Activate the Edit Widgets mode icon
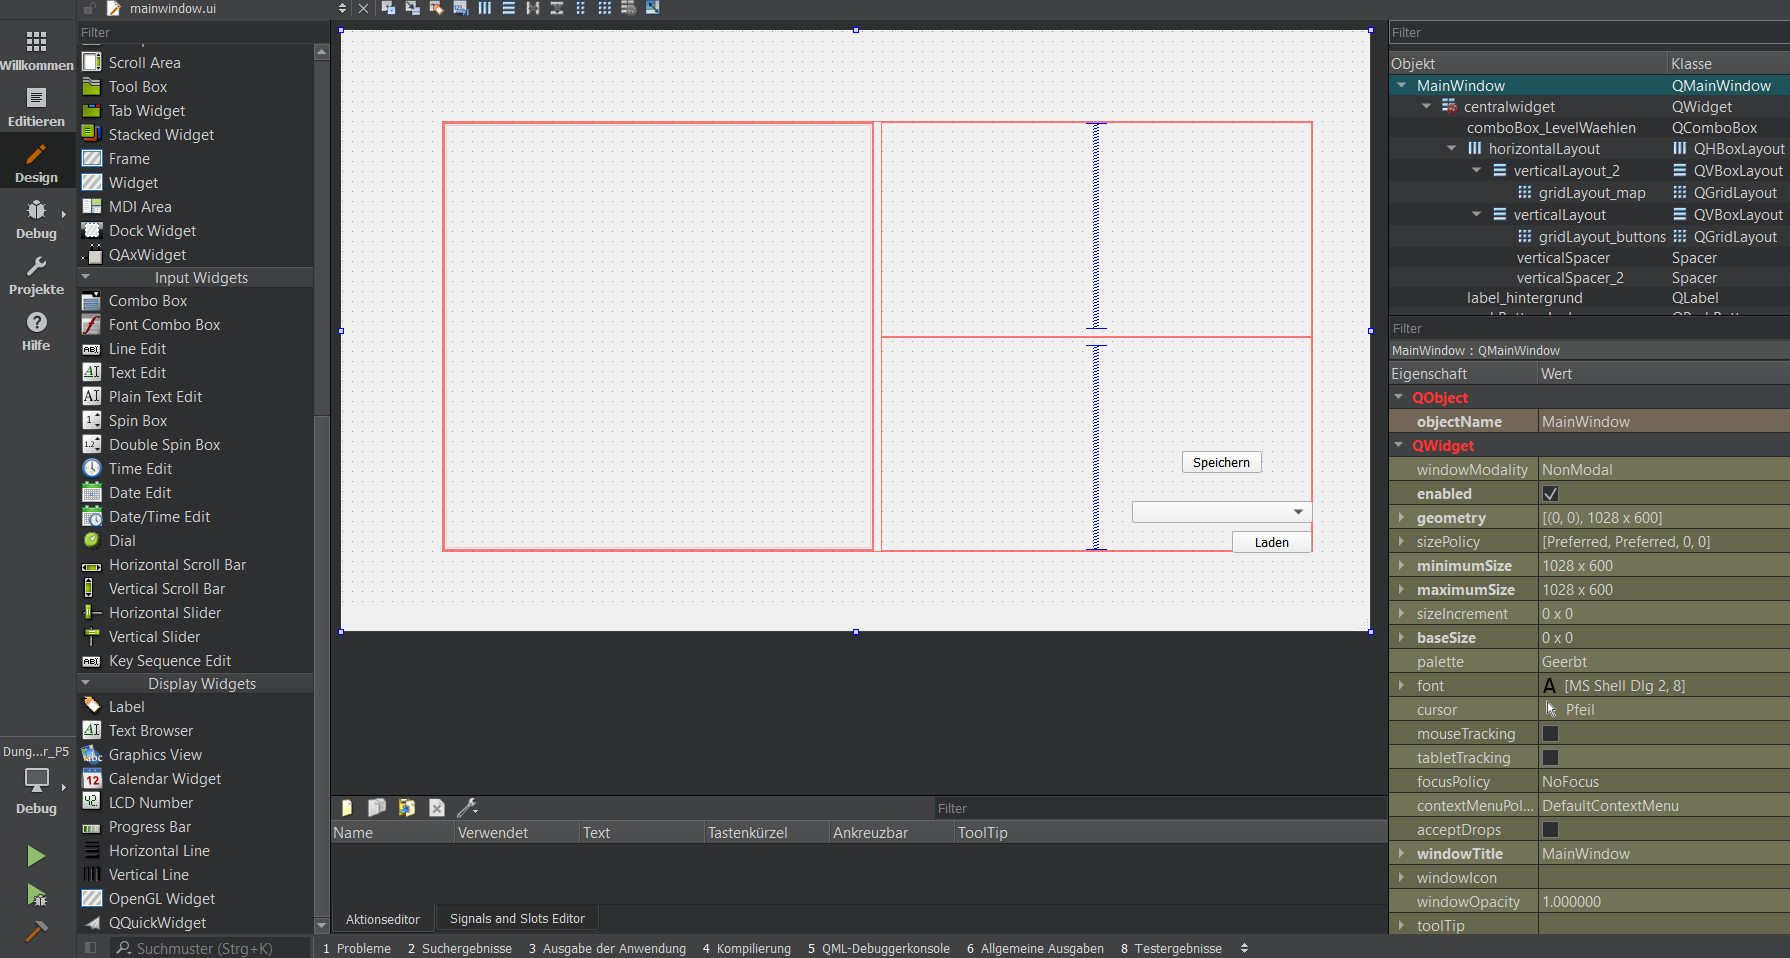 [388, 8]
